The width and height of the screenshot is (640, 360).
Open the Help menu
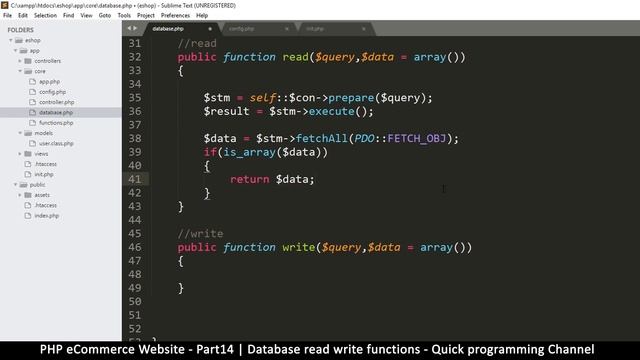(x=202, y=16)
